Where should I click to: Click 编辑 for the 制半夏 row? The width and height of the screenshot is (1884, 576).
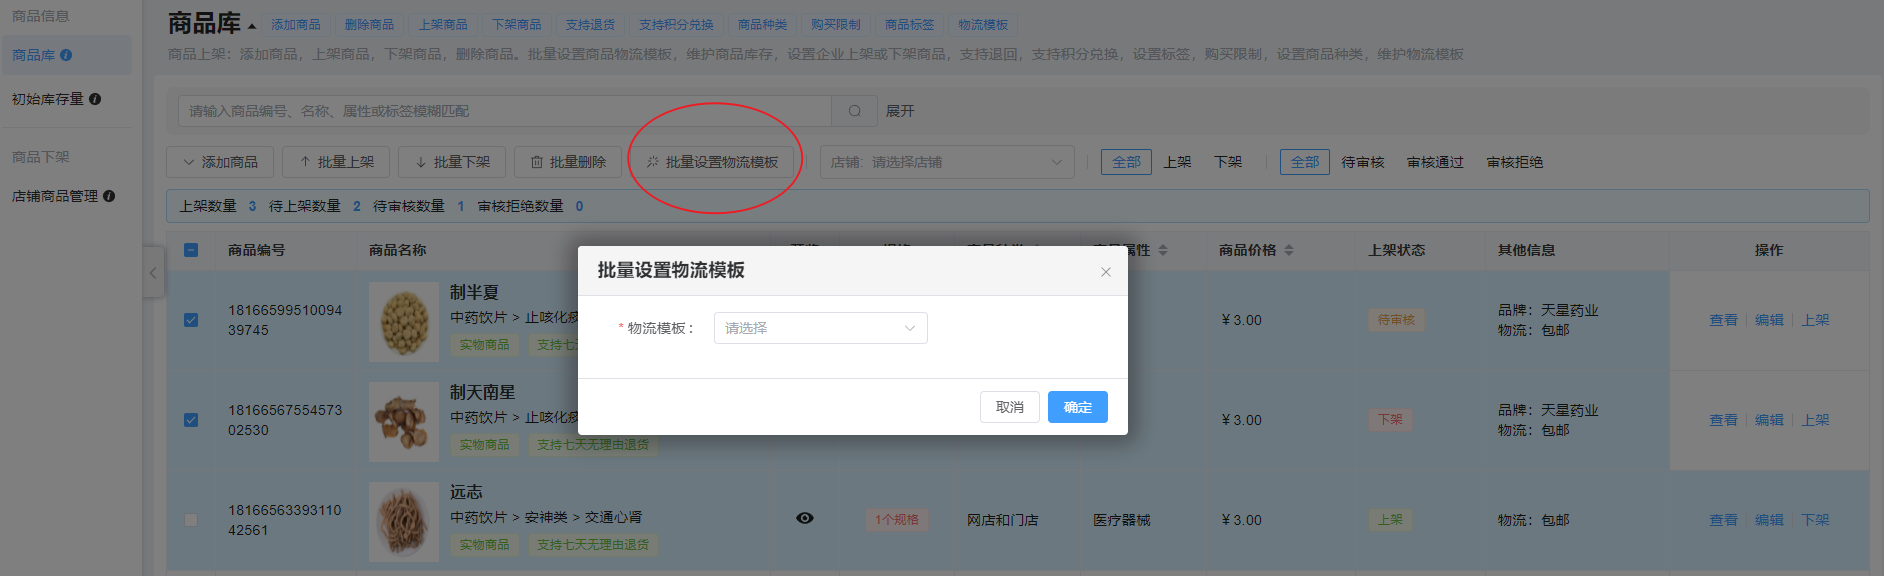pyautogui.click(x=1769, y=320)
